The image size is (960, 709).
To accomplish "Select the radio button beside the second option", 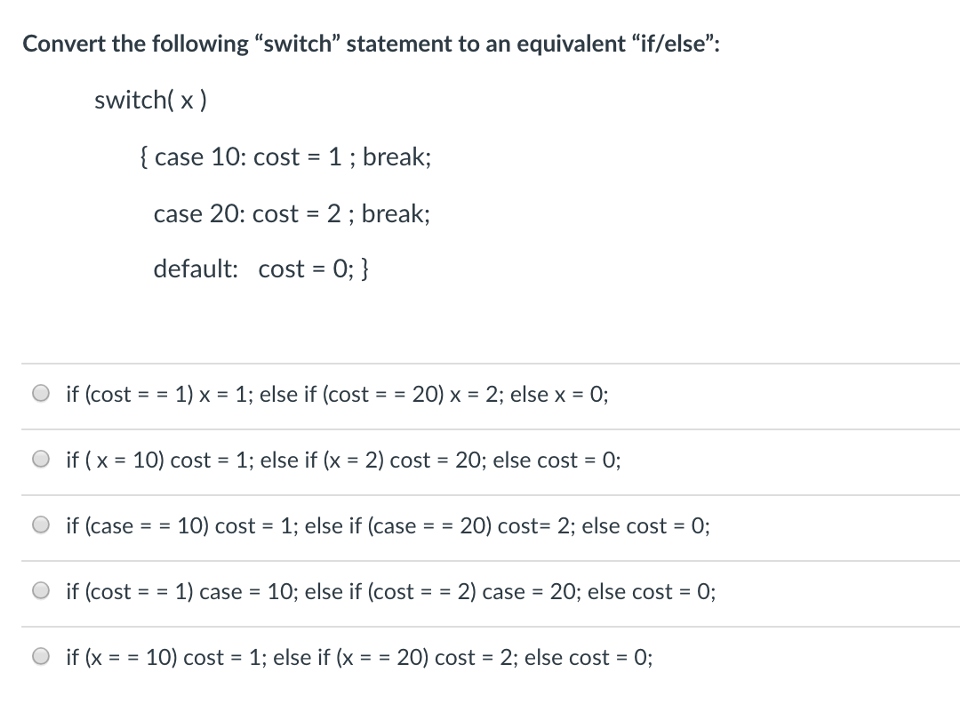I will [41, 459].
